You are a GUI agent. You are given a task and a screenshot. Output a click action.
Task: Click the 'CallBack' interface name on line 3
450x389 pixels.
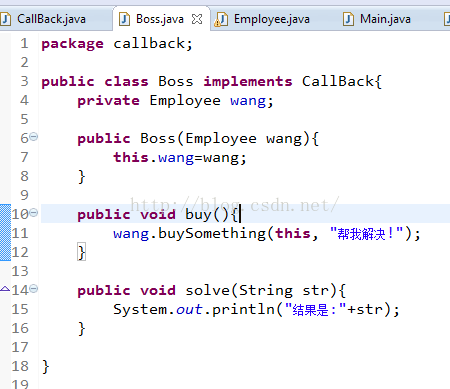click(338, 81)
